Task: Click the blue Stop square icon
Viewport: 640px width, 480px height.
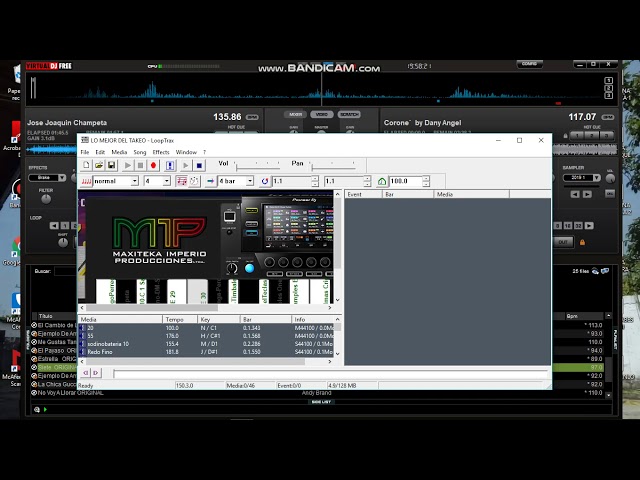Action: point(199,165)
